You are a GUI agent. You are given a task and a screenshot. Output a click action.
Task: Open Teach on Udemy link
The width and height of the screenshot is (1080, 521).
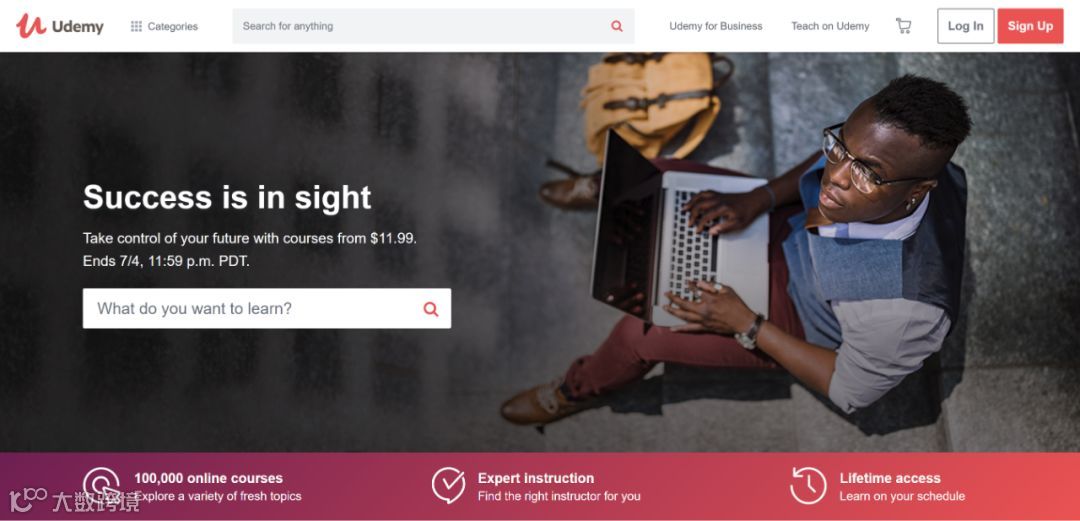(x=830, y=26)
